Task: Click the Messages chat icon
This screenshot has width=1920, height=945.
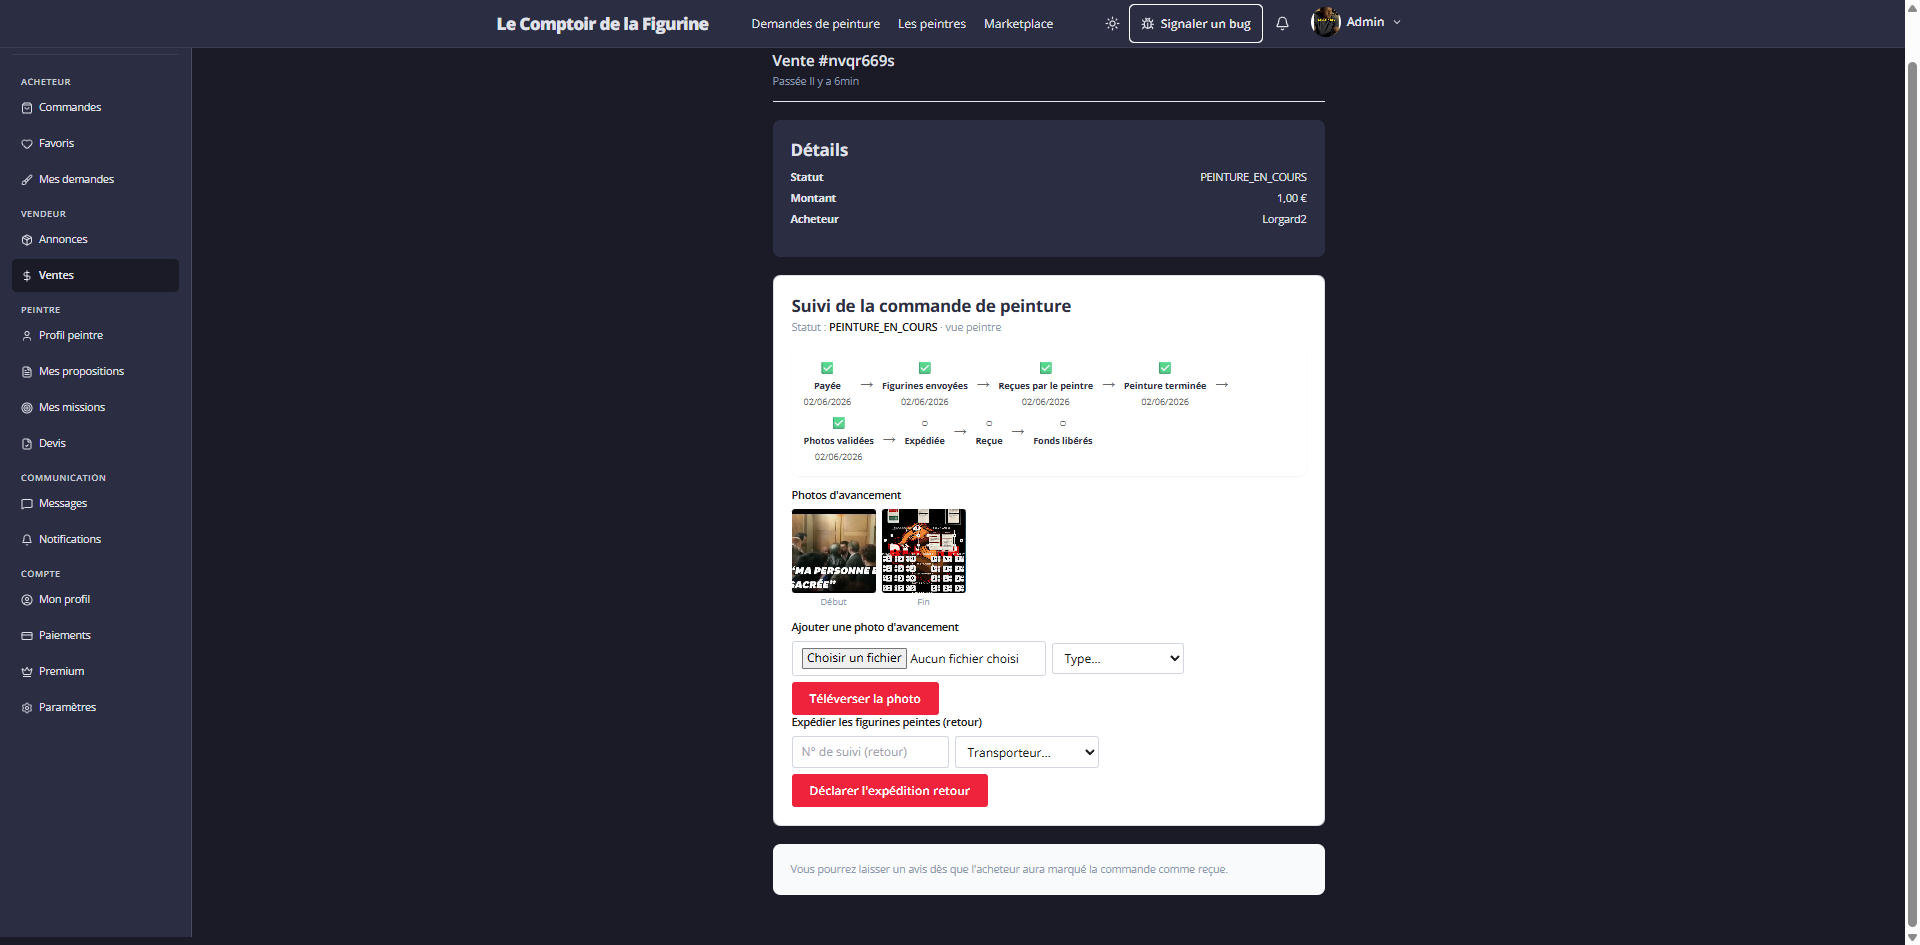Action: click(x=27, y=504)
